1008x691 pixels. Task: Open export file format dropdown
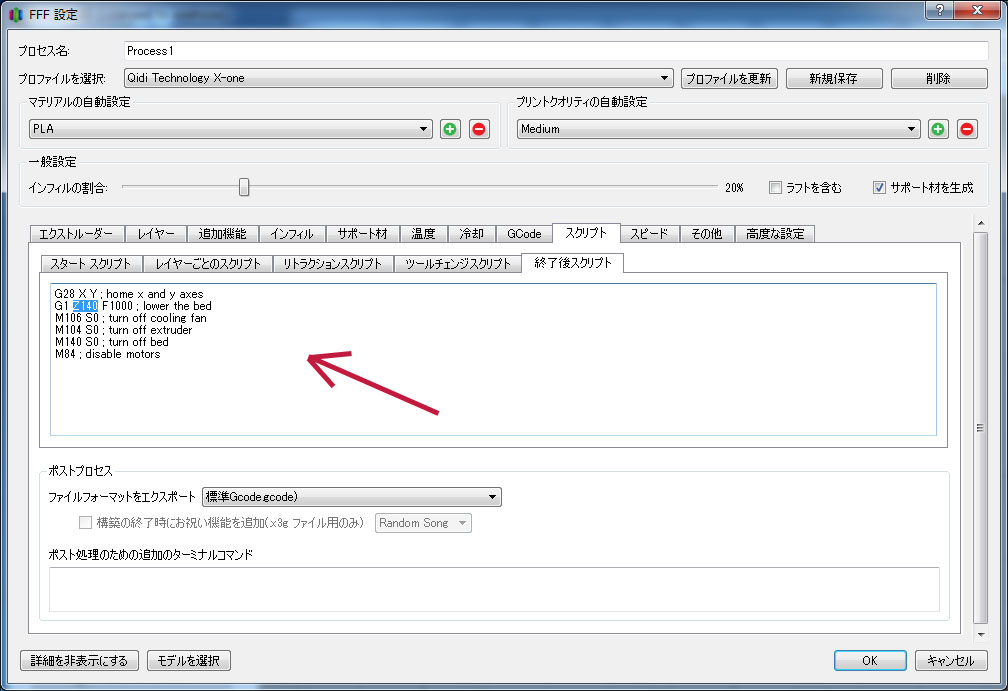351,497
